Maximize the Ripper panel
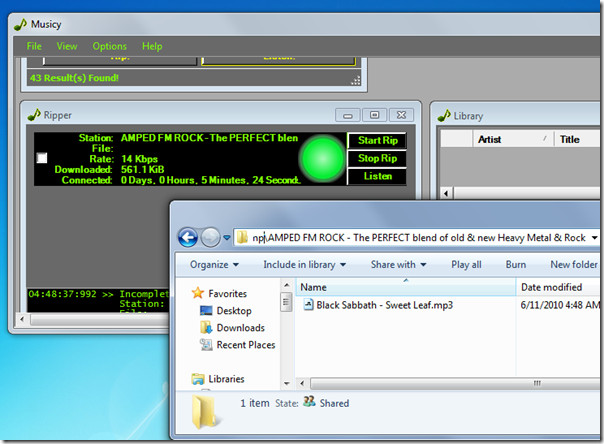604x444 pixels. click(x=374, y=115)
